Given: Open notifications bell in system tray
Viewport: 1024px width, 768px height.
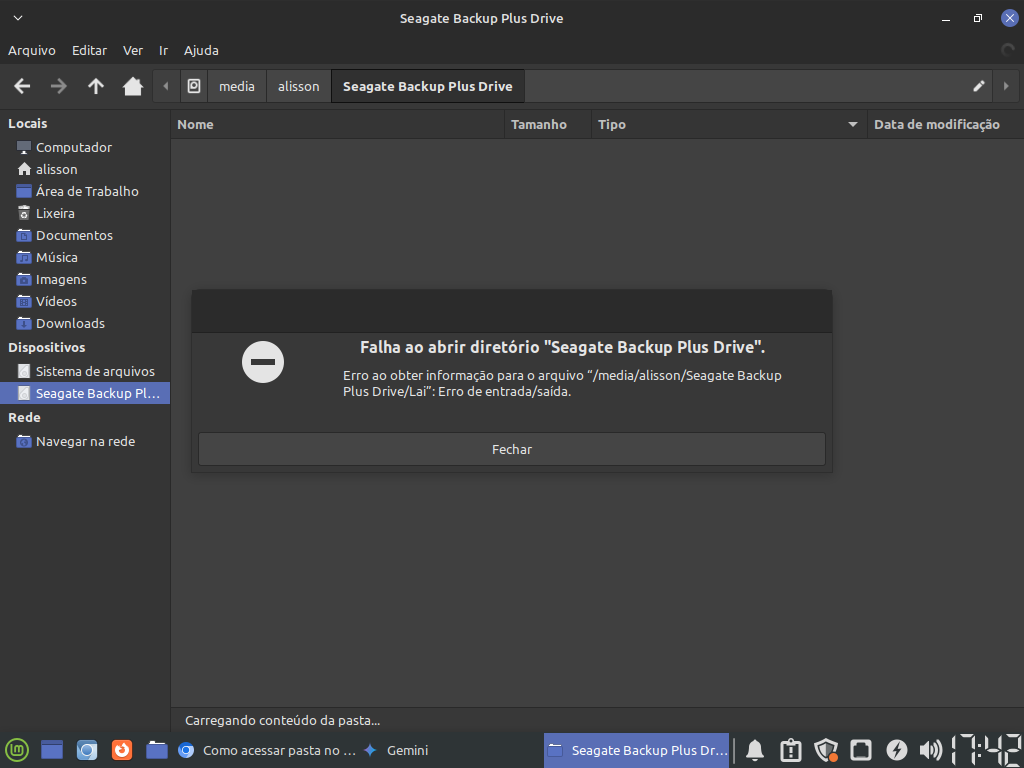Looking at the screenshot, I should 755,750.
